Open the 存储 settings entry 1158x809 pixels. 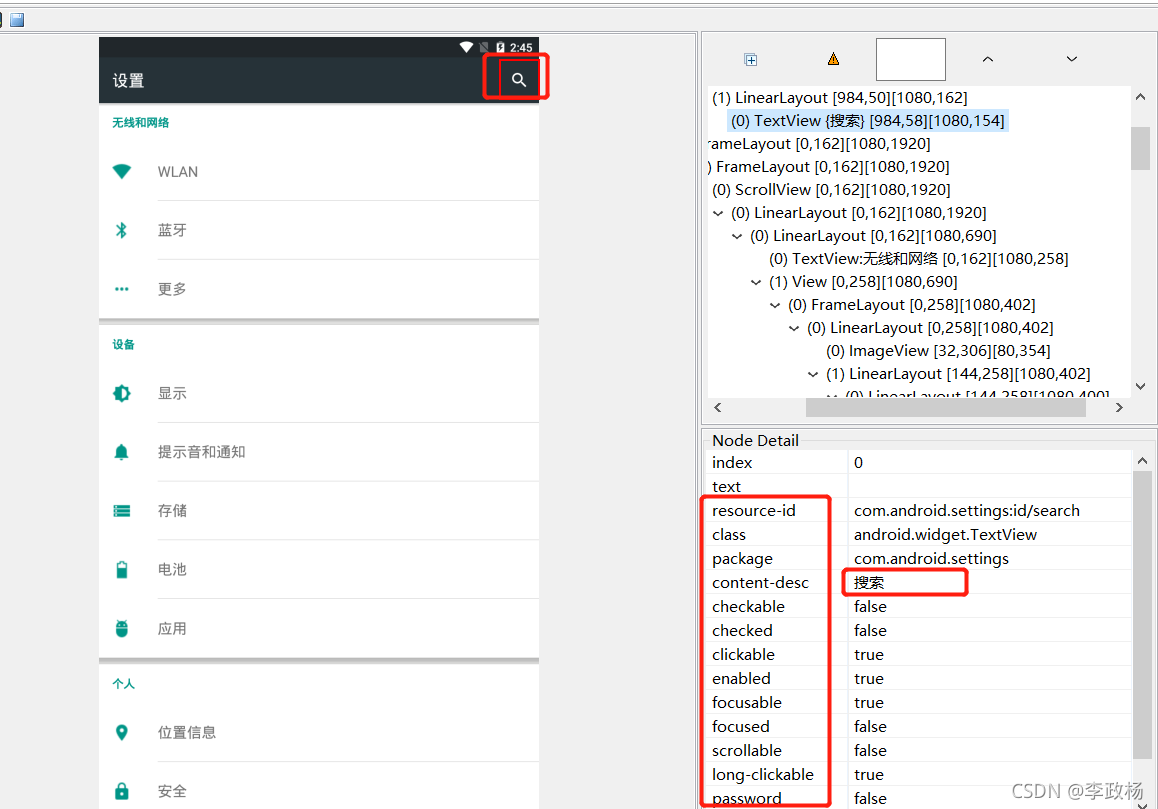[x=319, y=511]
